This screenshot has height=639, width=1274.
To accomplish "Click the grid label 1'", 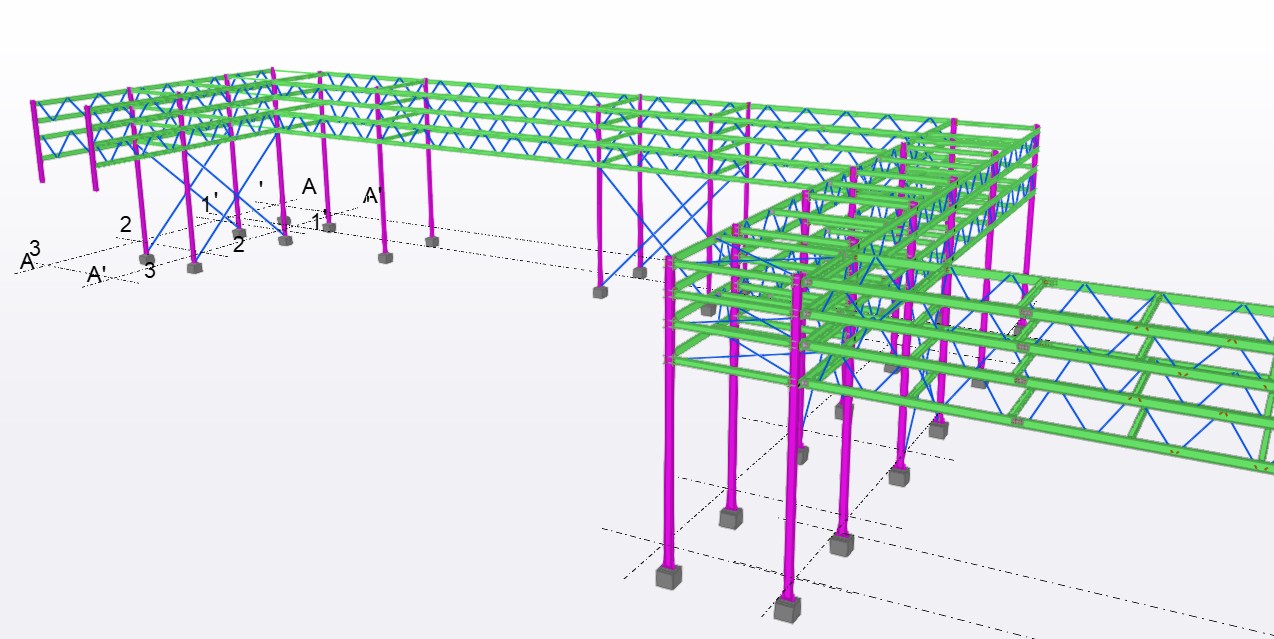I will coord(210,201).
